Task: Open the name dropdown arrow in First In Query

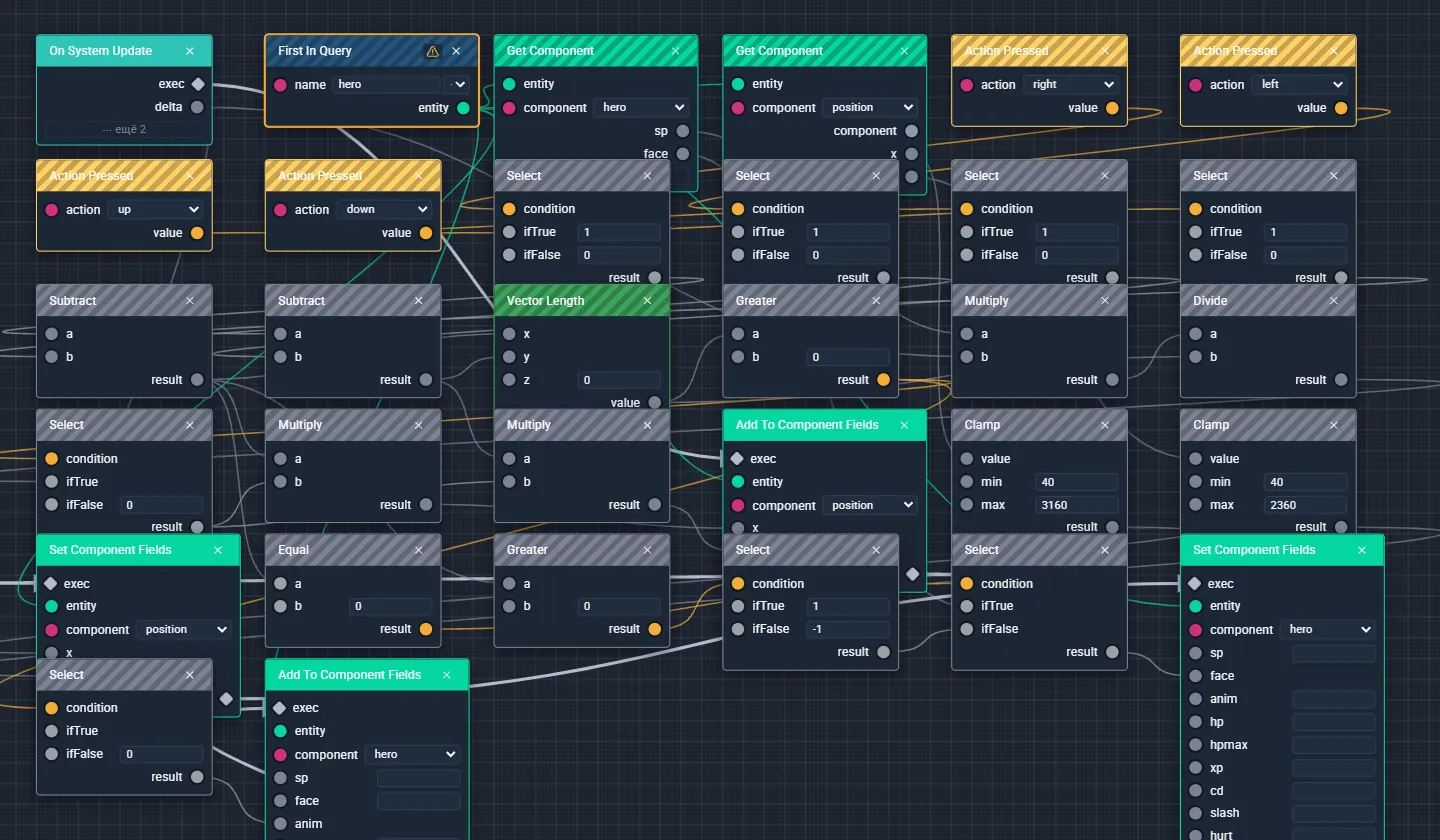Action: 457,85
